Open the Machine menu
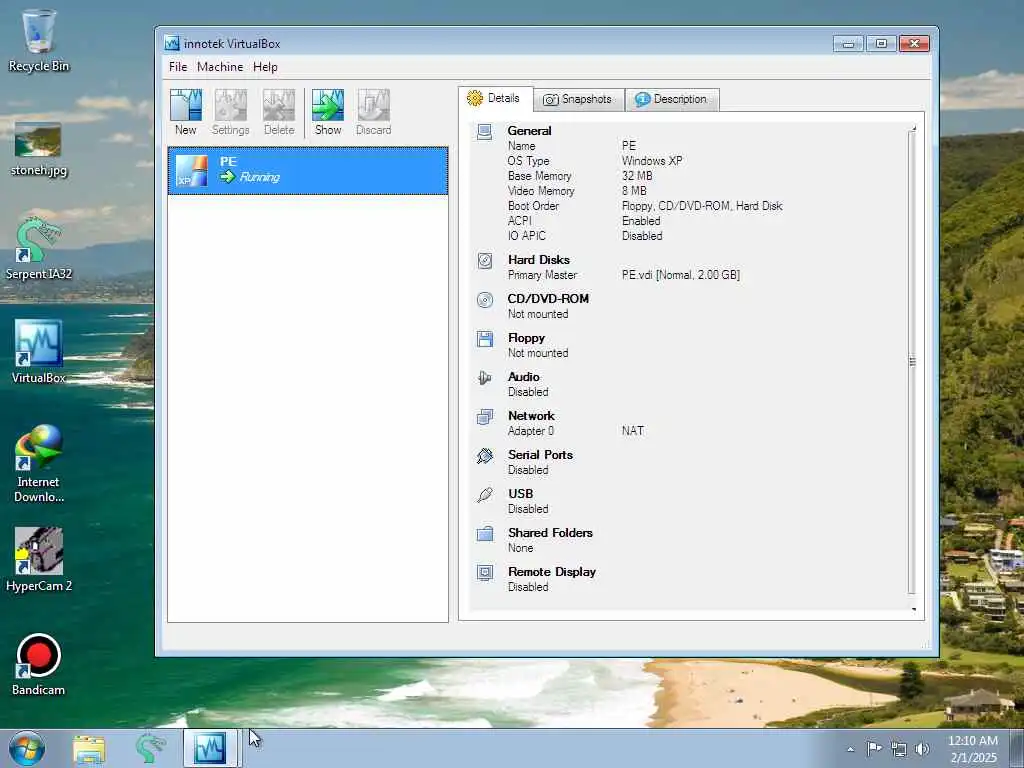 point(220,67)
